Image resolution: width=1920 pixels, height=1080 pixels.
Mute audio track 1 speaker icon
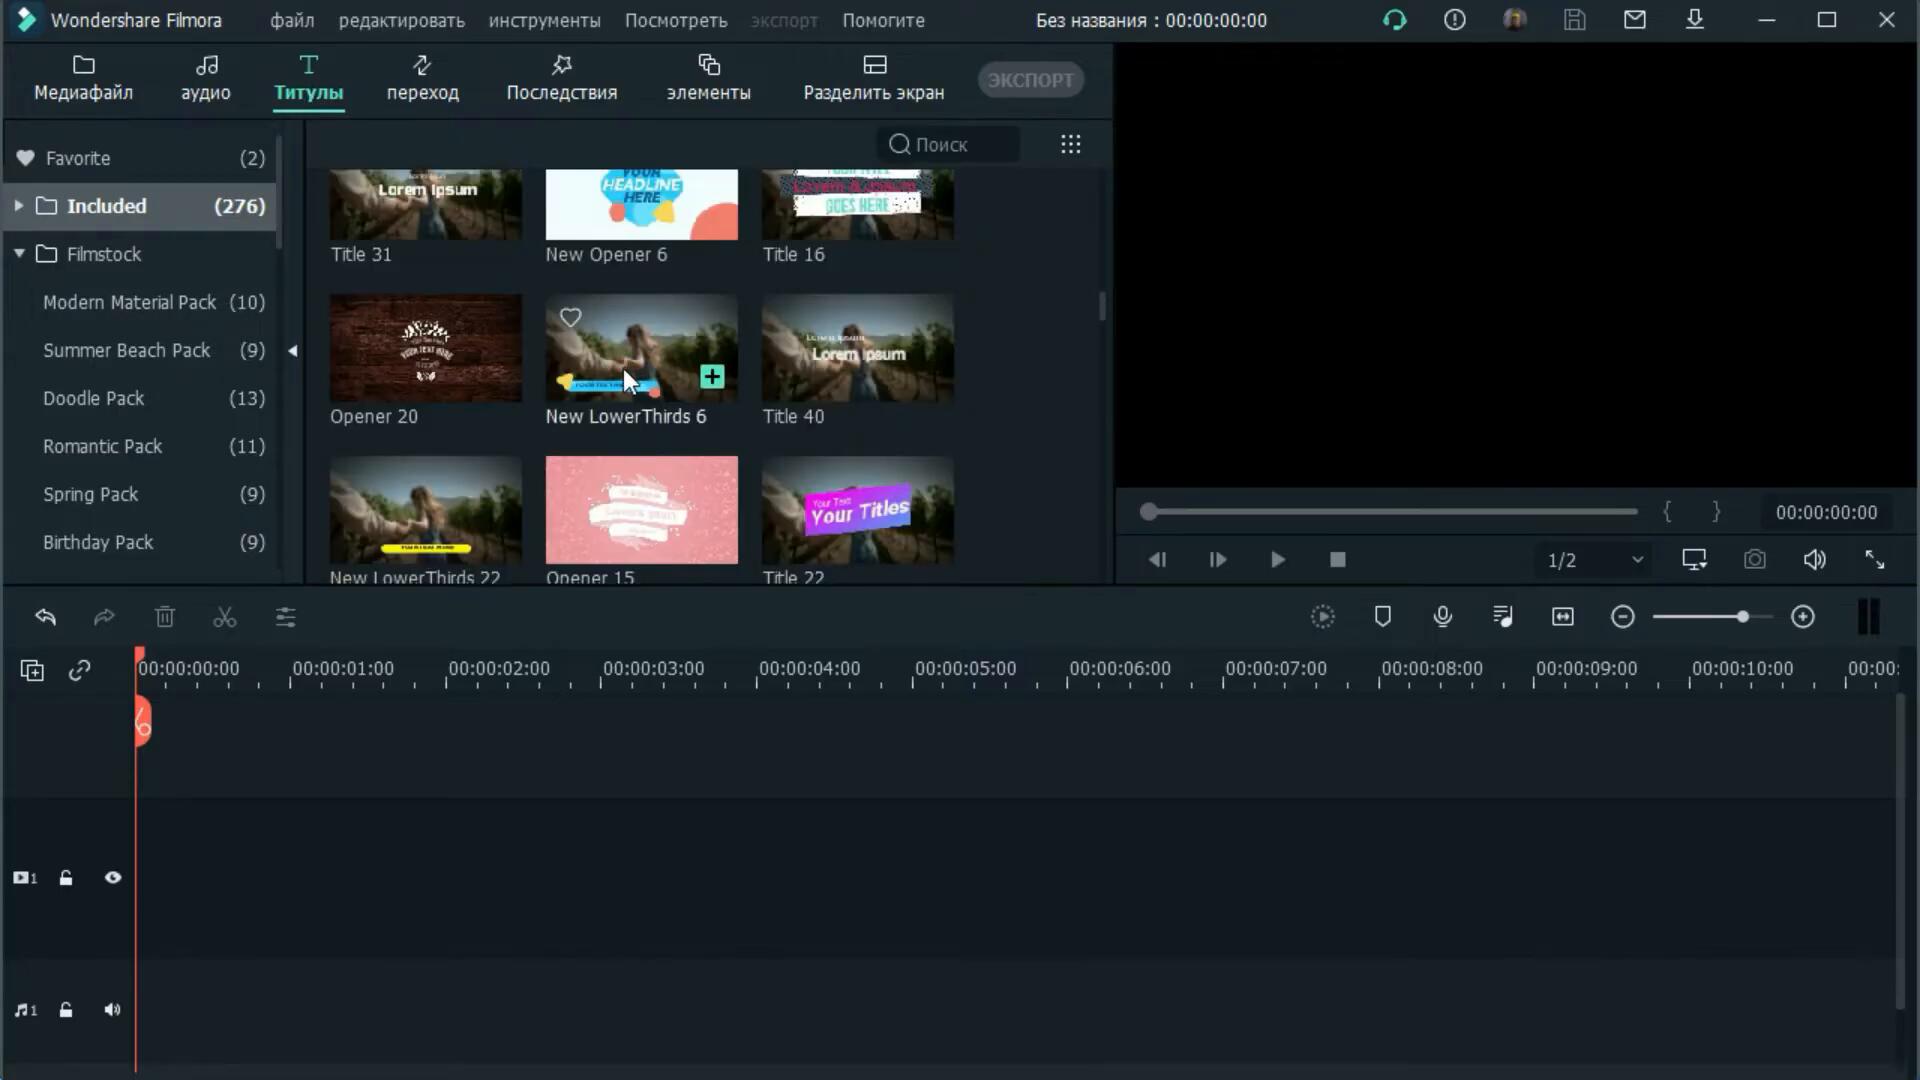[112, 1010]
